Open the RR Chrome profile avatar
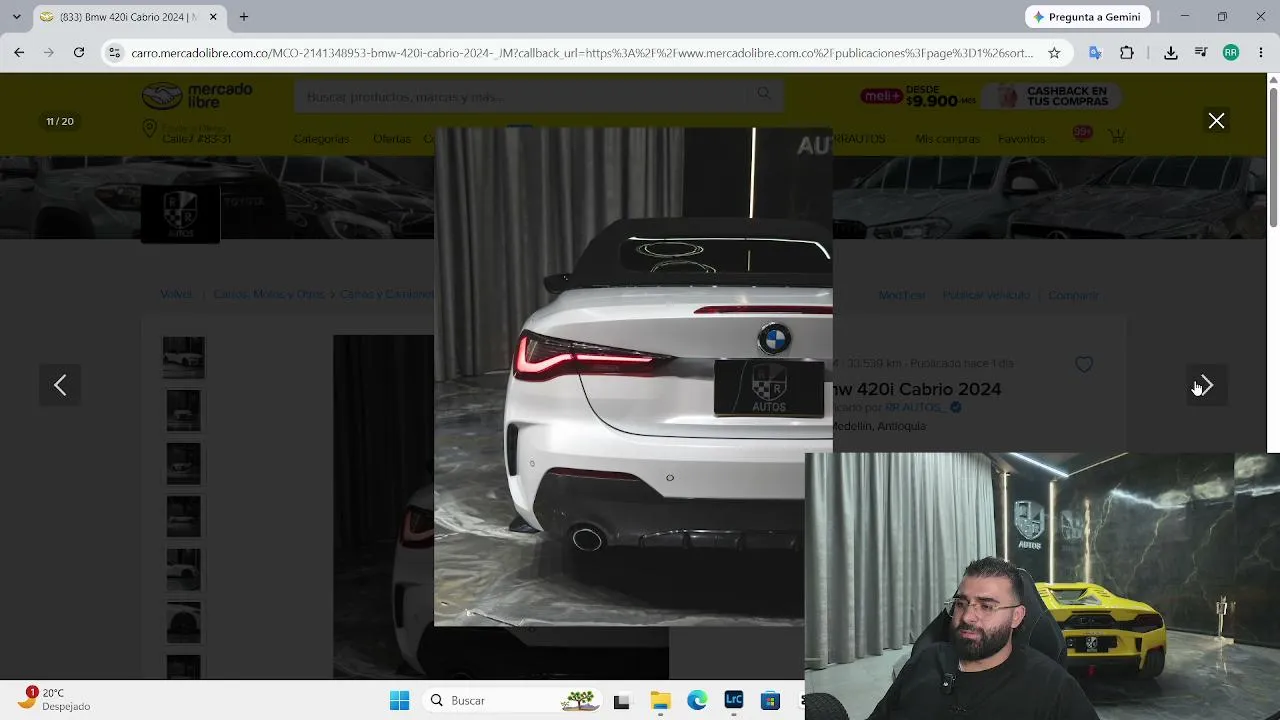The image size is (1280, 720). 1231,53
